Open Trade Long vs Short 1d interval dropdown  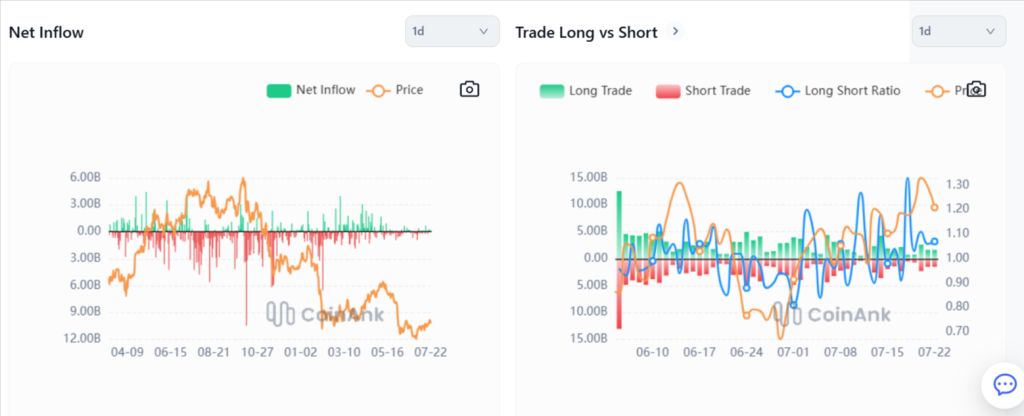click(x=959, y=31)
